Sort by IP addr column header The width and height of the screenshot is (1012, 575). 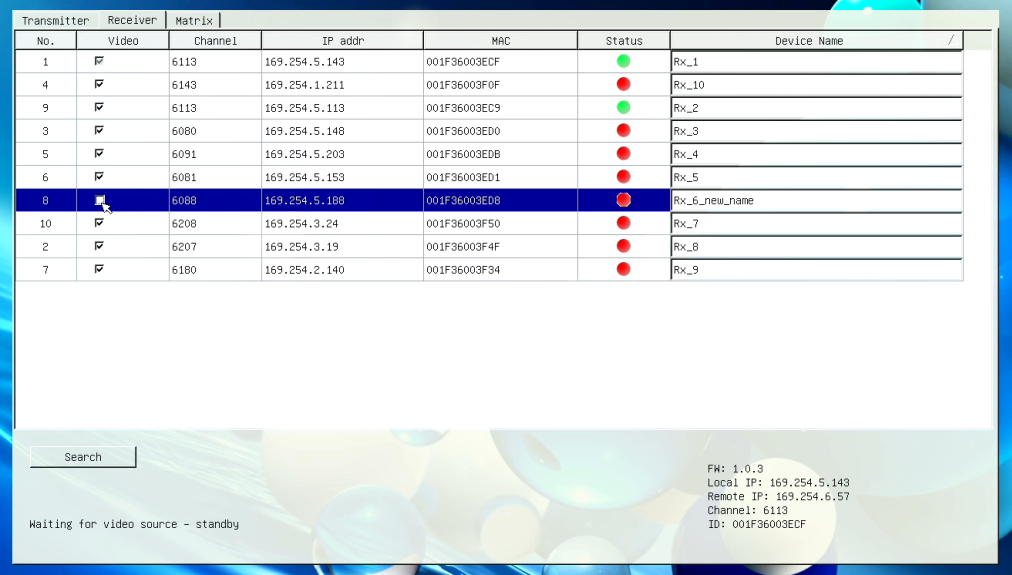(x=342, y=41)
